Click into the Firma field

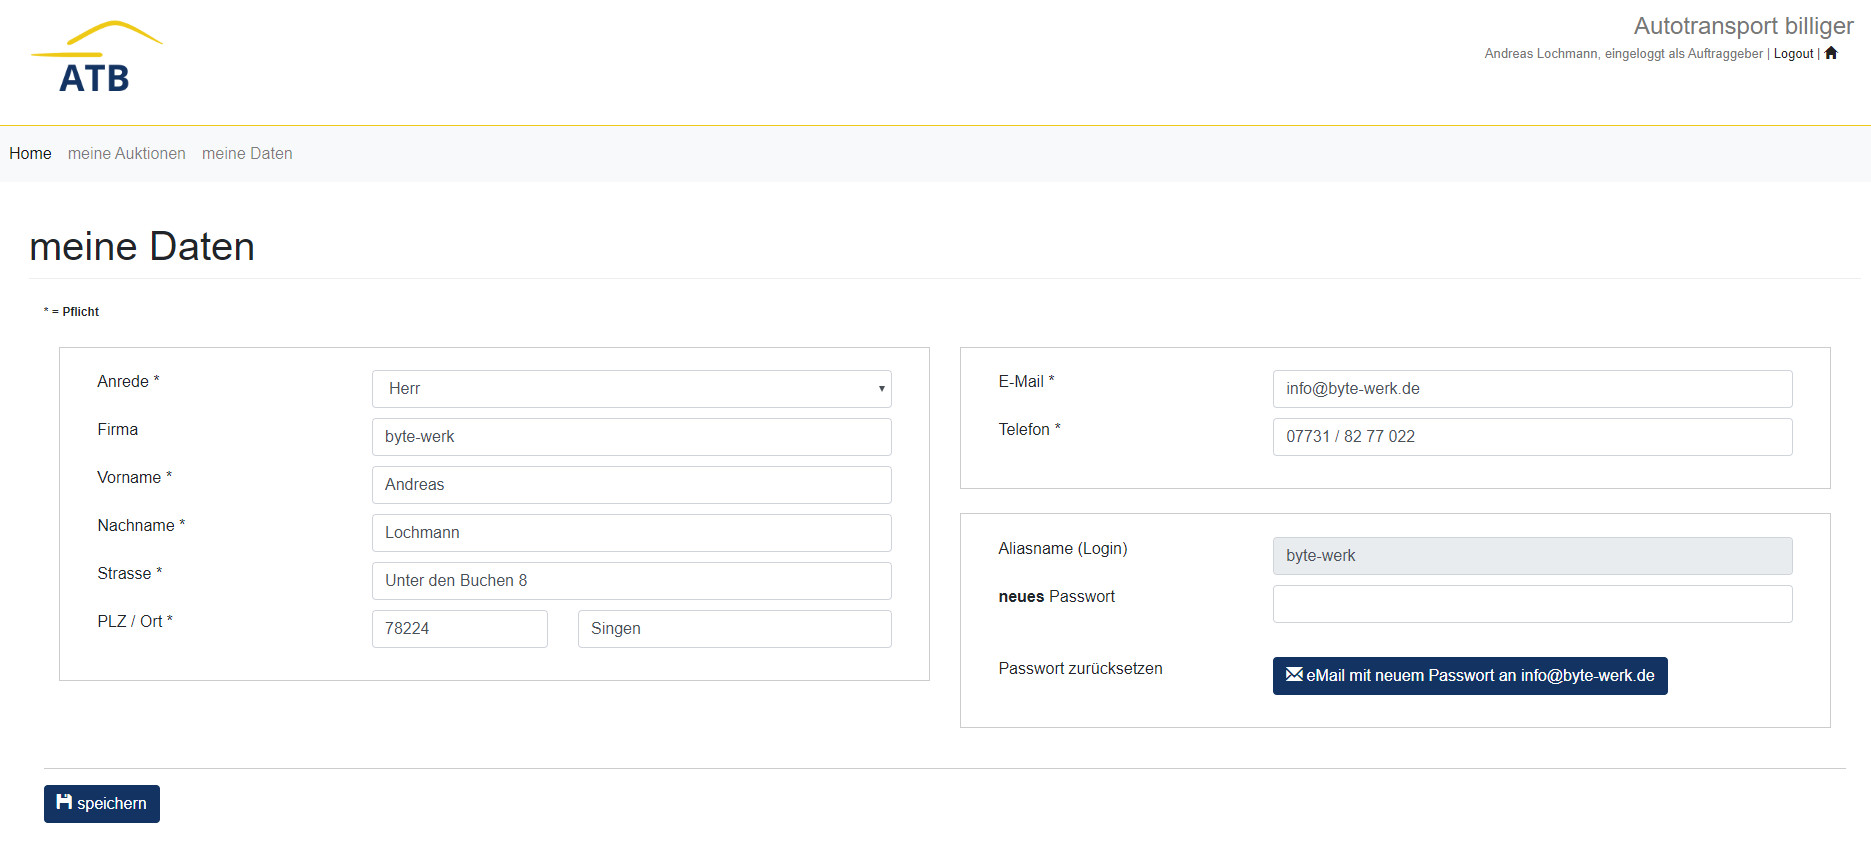tap(631, 437)
